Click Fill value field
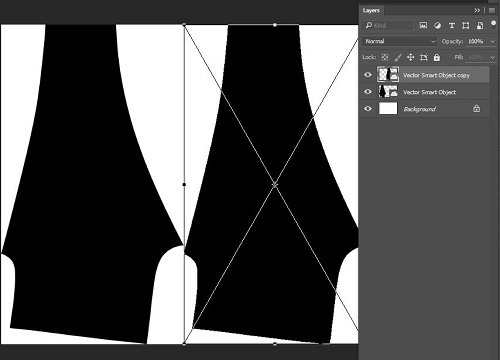This screenshot has width=500, height=360. point(476,57)
